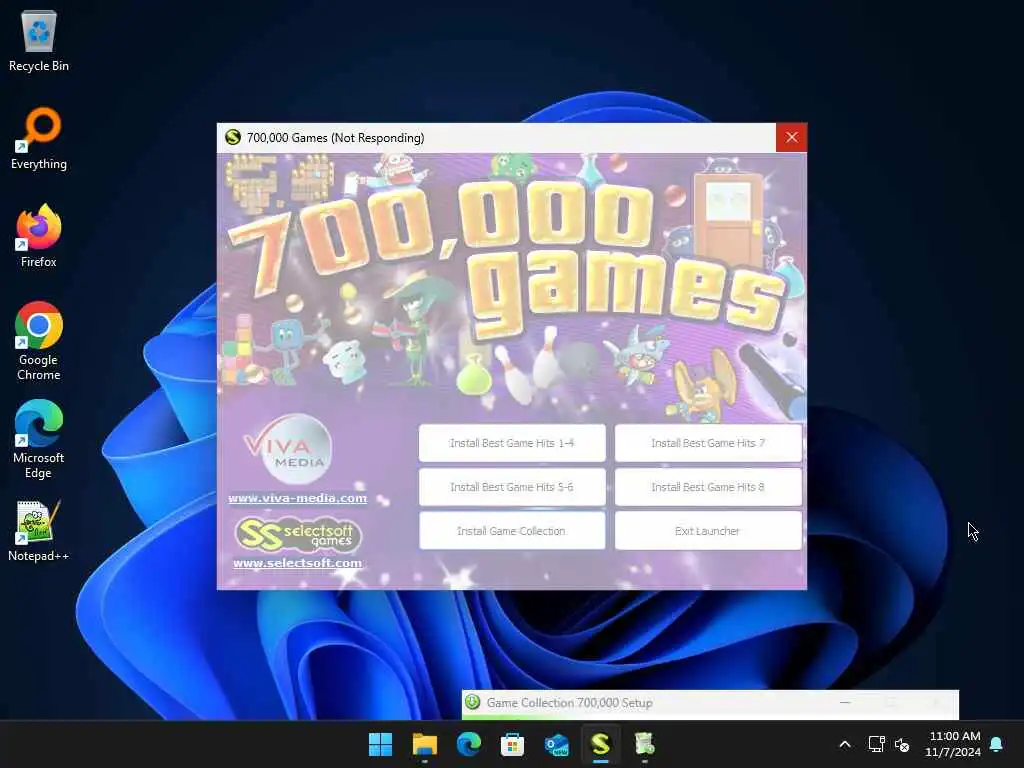
Task: Open the www.viva-media.com link
Action: (x=297, y=498)
